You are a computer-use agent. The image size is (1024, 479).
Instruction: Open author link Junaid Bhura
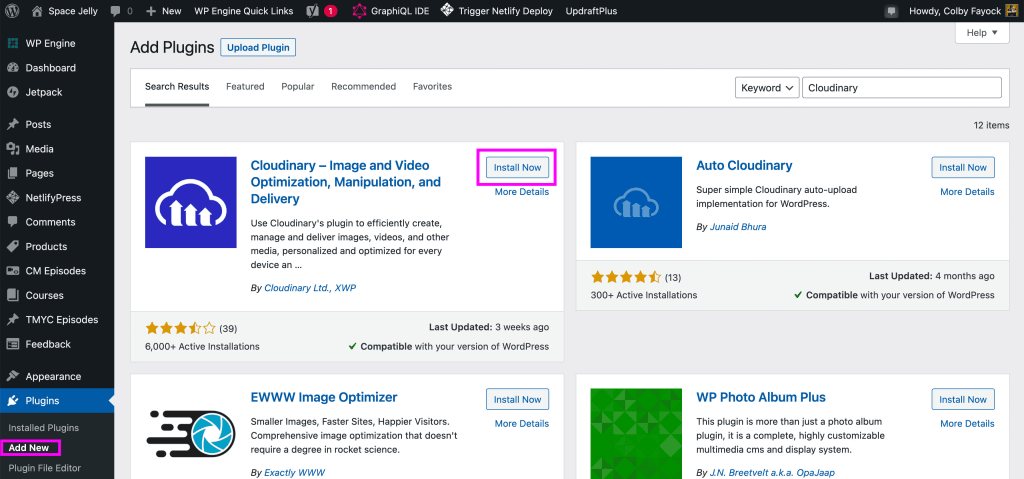click(737, 227)
